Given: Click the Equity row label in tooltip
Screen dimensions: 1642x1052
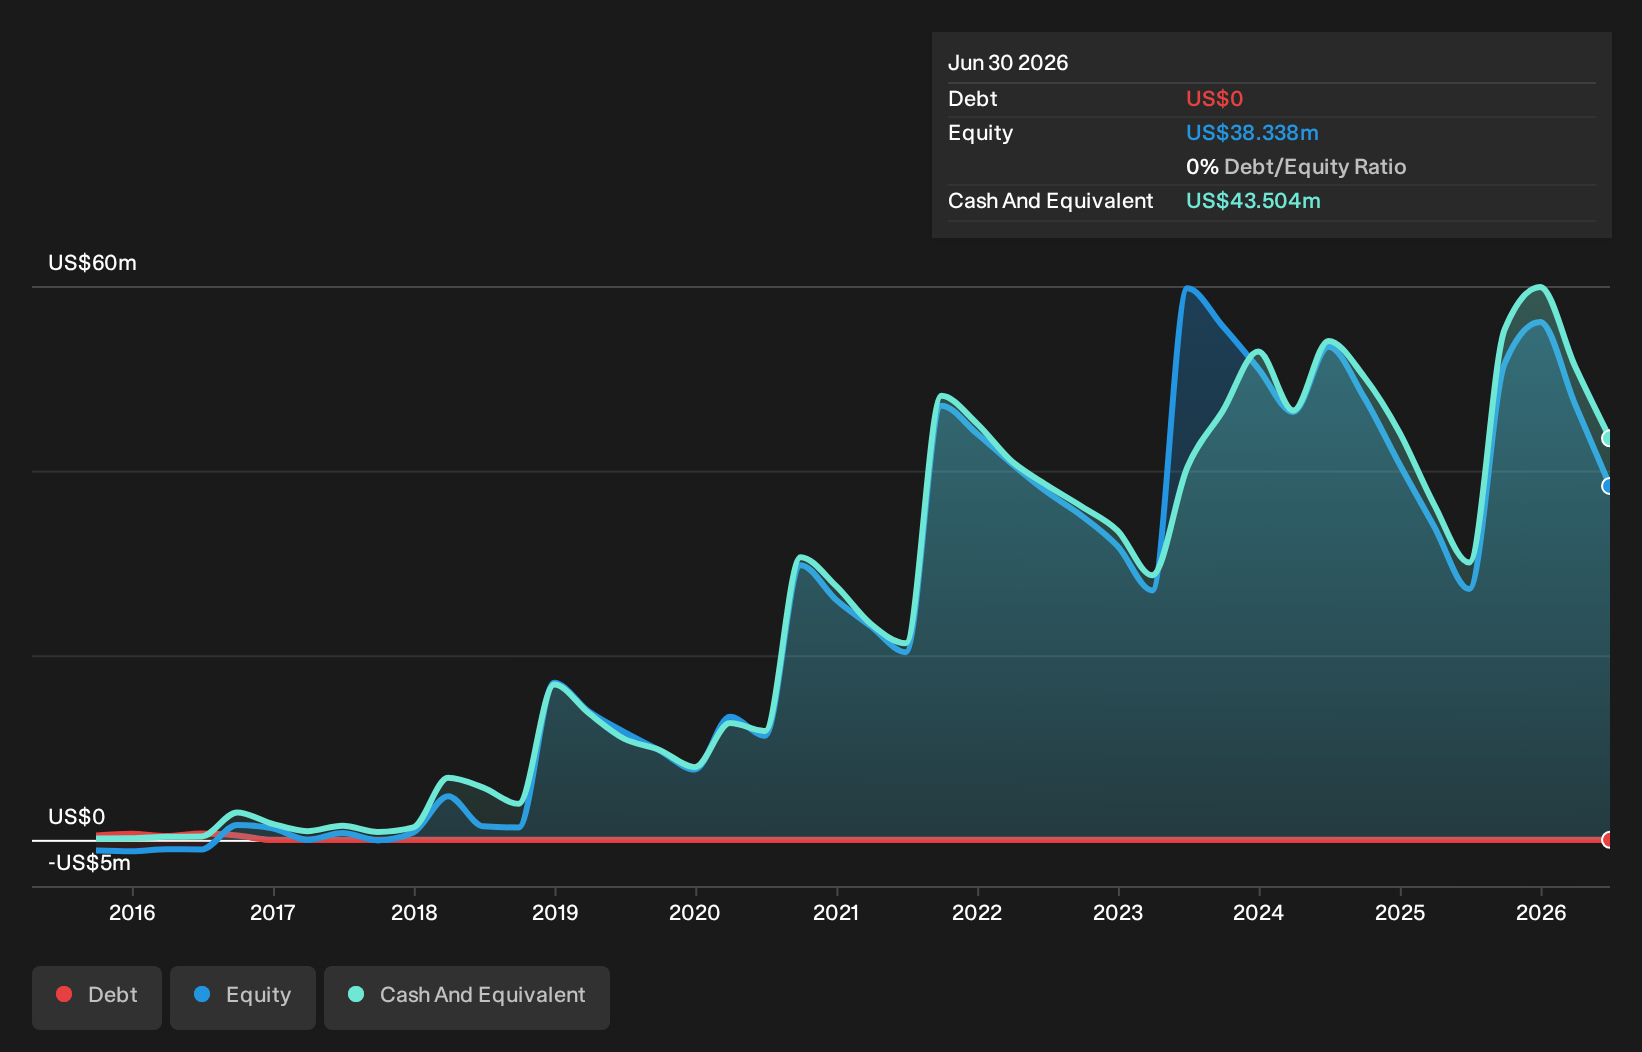Looking at the screenshot, I should point(981,133).
